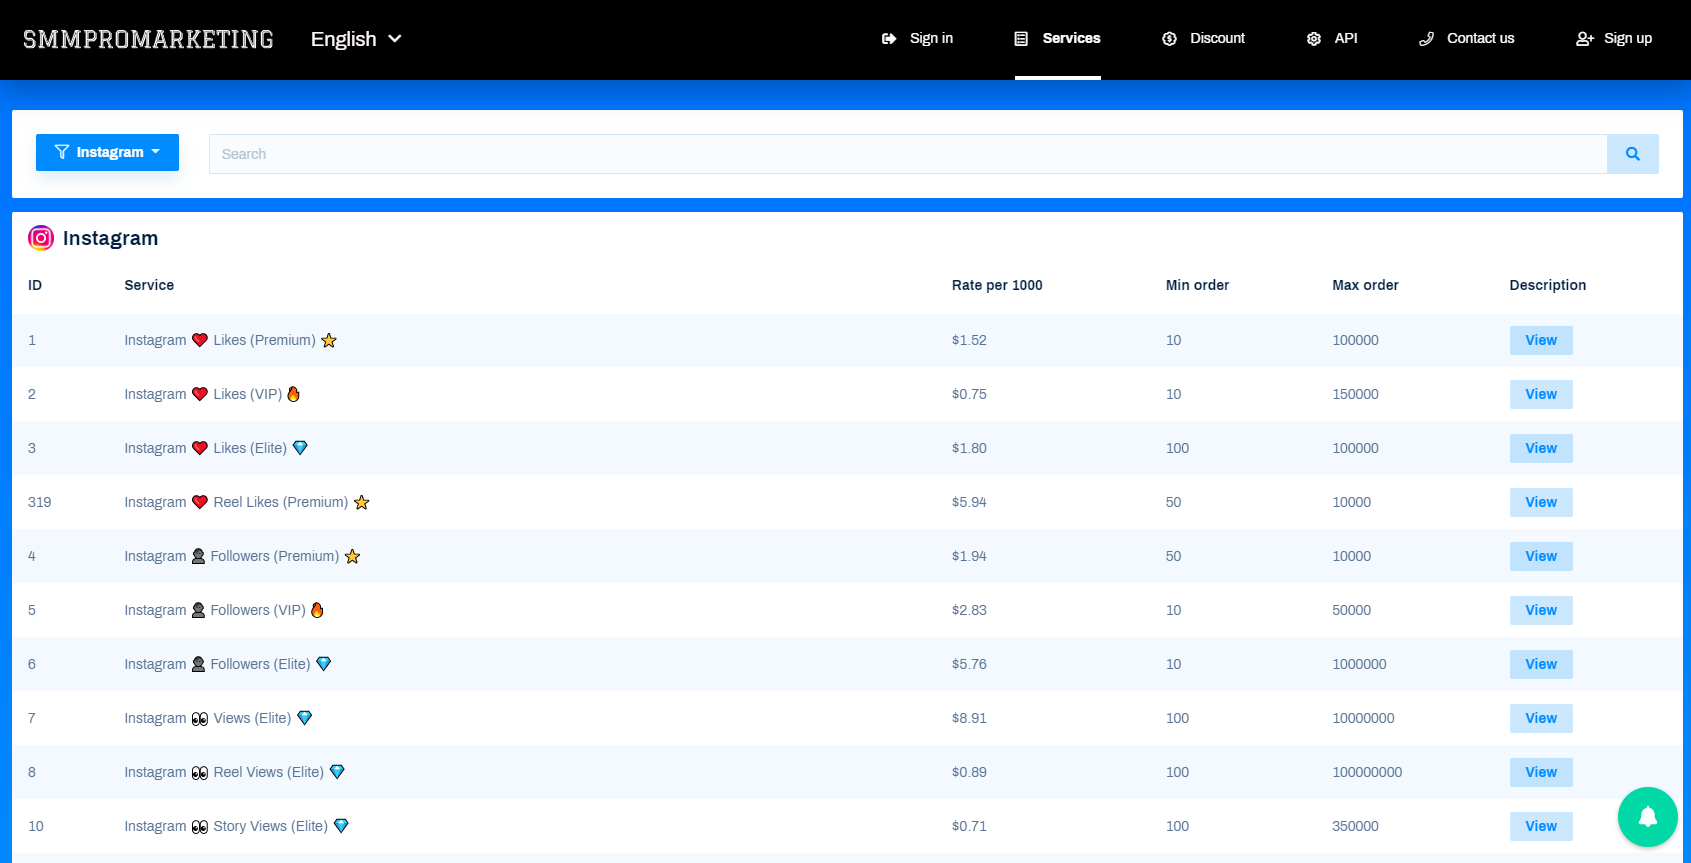
Task: Click the Discount dollar icon
Action: [x=1169, y=39]
